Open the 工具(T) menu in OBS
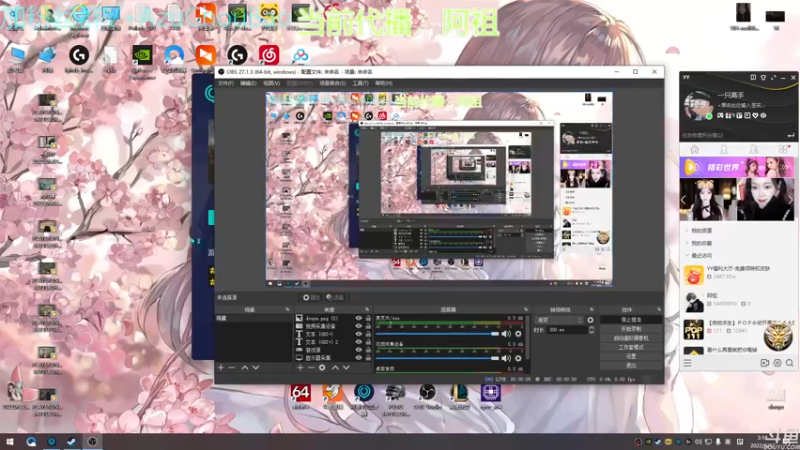Image resolution: width=800 pixels, height=450 pixels. 360,83
